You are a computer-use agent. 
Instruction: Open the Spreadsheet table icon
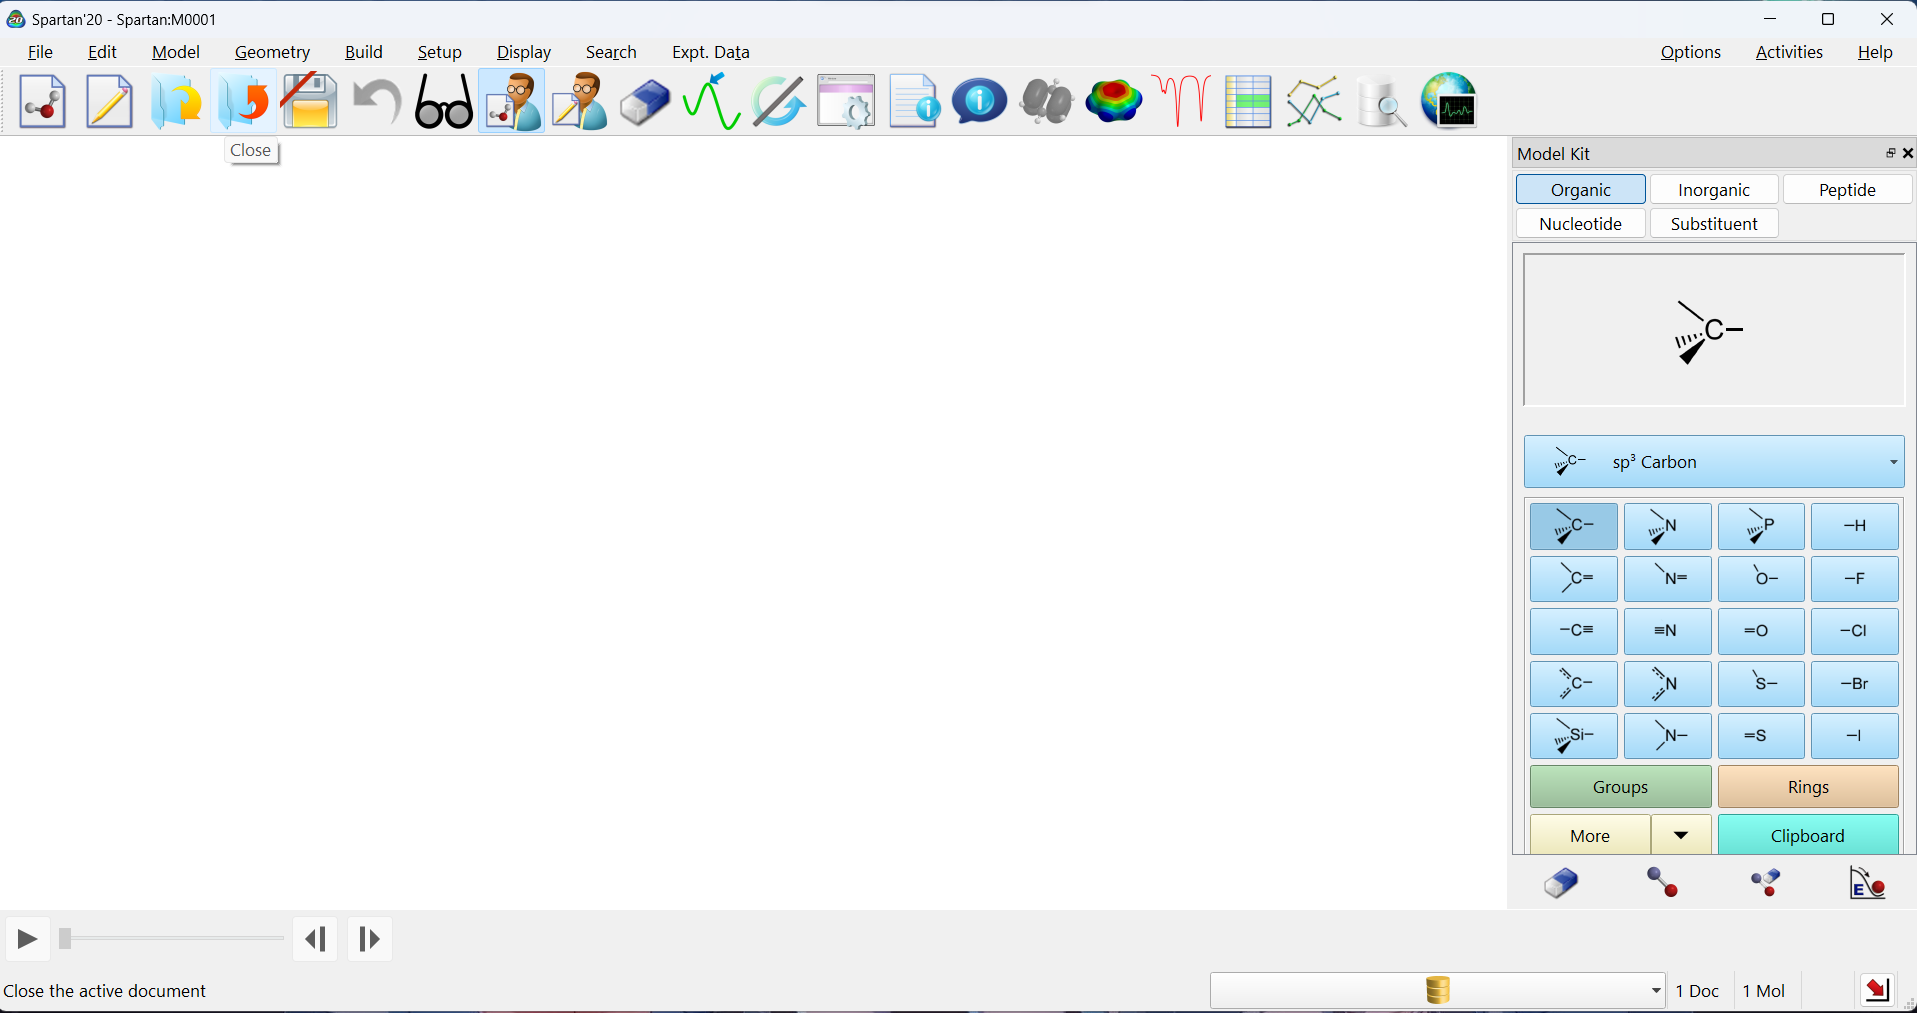1248,102
